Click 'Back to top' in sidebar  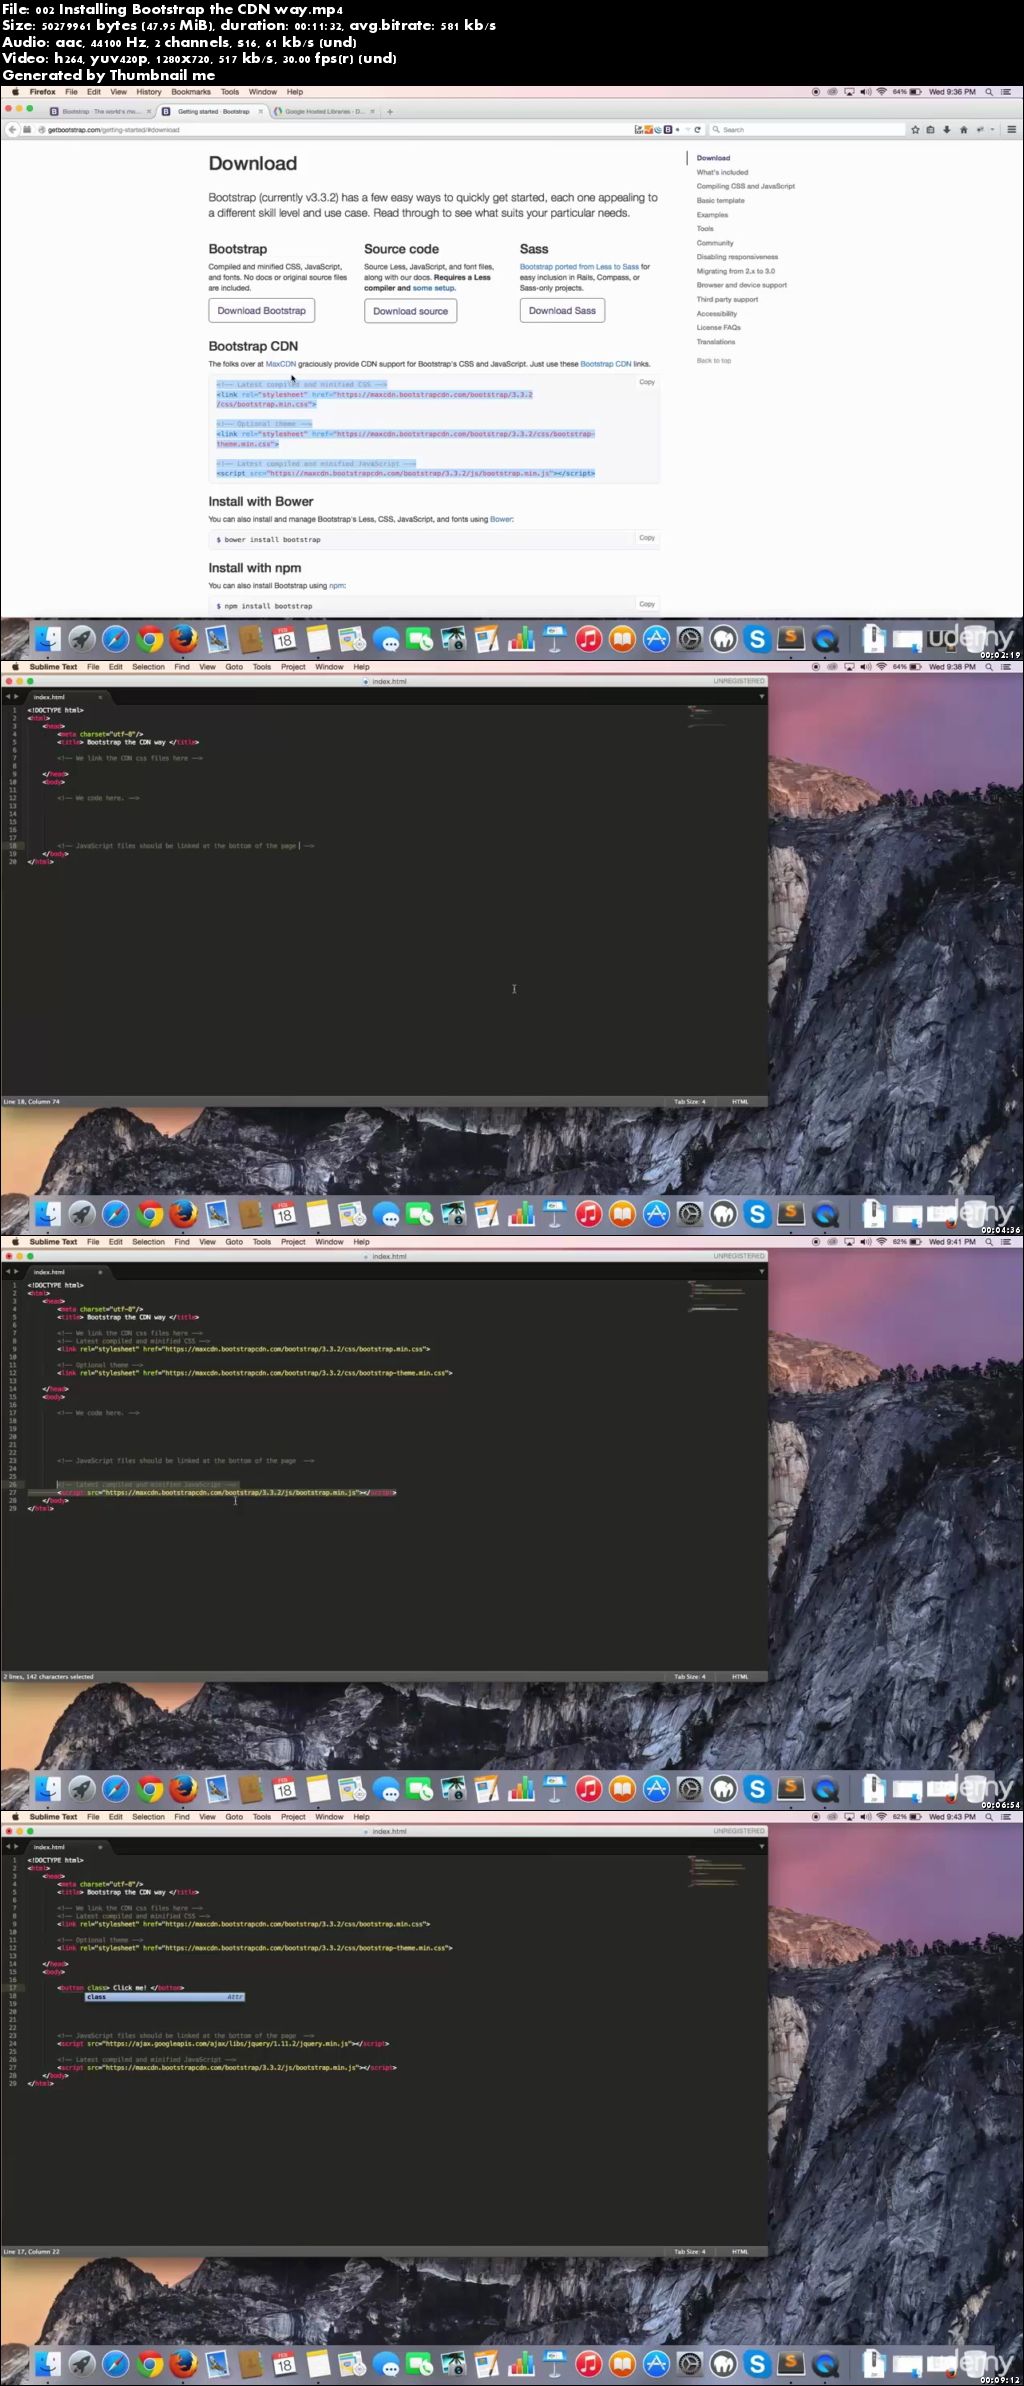[714, 360]
